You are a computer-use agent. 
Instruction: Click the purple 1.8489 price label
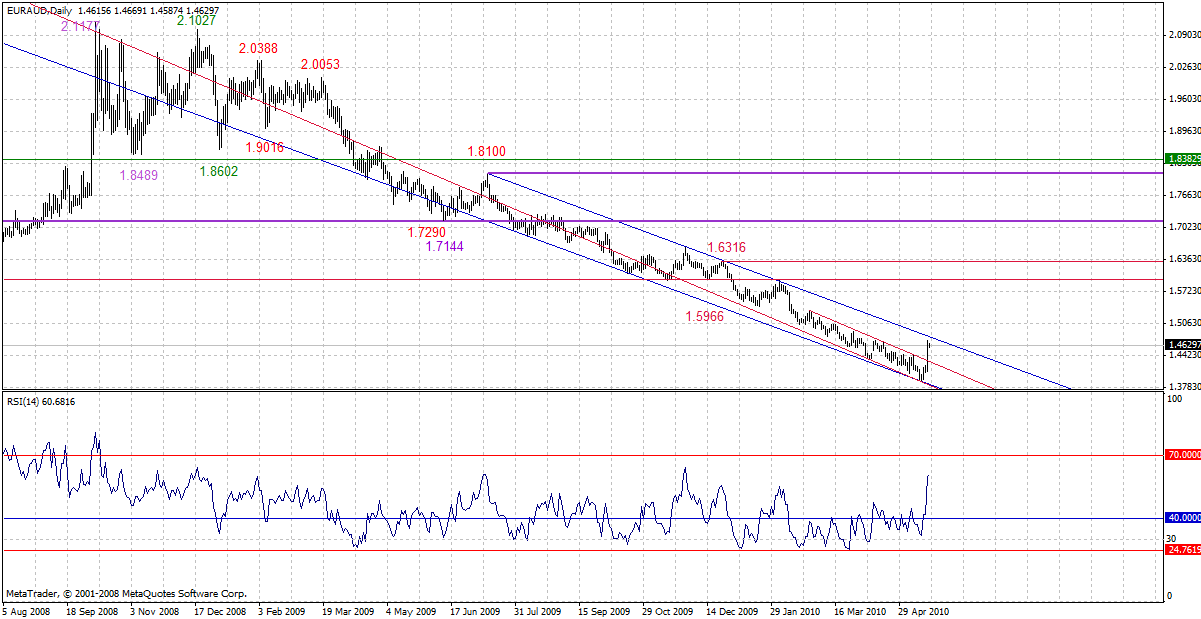(x=138, y=175)
